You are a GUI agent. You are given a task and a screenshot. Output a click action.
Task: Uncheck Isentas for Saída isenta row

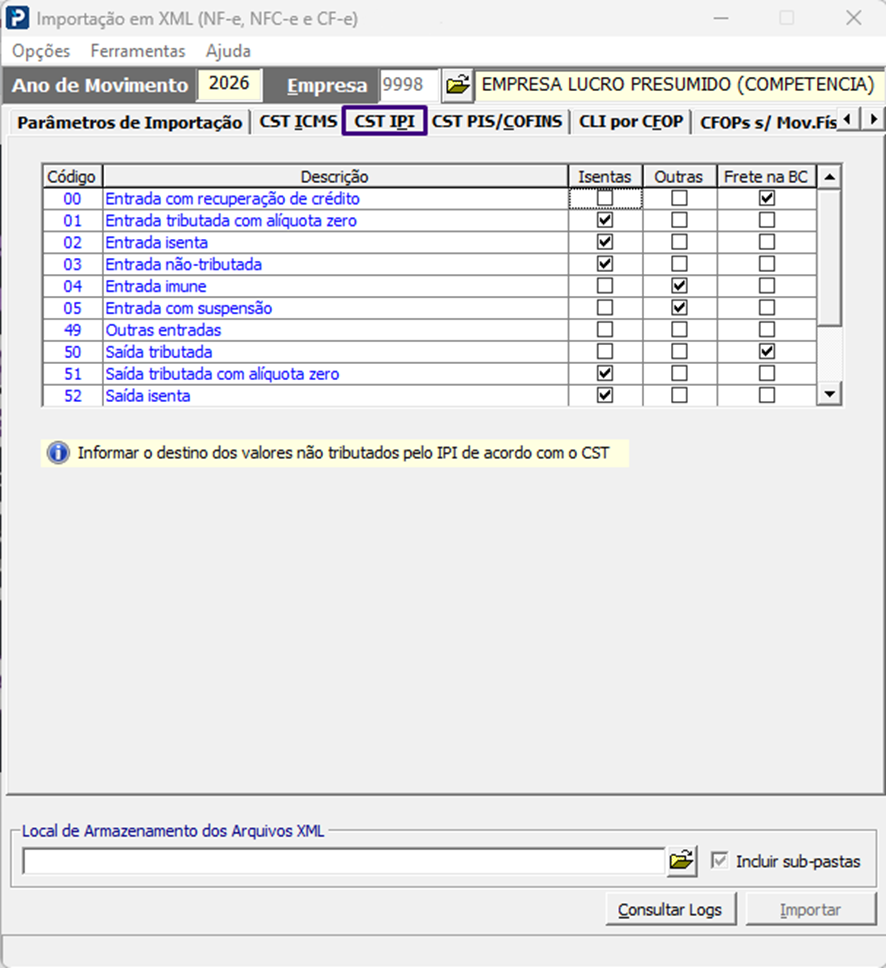605,395
